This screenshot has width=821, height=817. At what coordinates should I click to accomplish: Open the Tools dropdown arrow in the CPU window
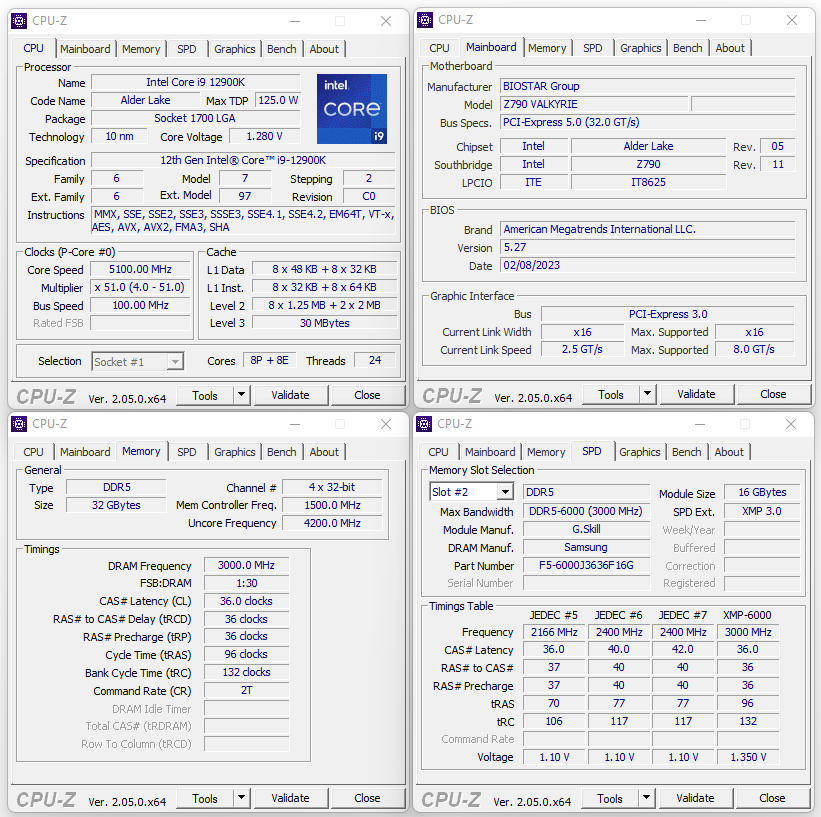241,395
